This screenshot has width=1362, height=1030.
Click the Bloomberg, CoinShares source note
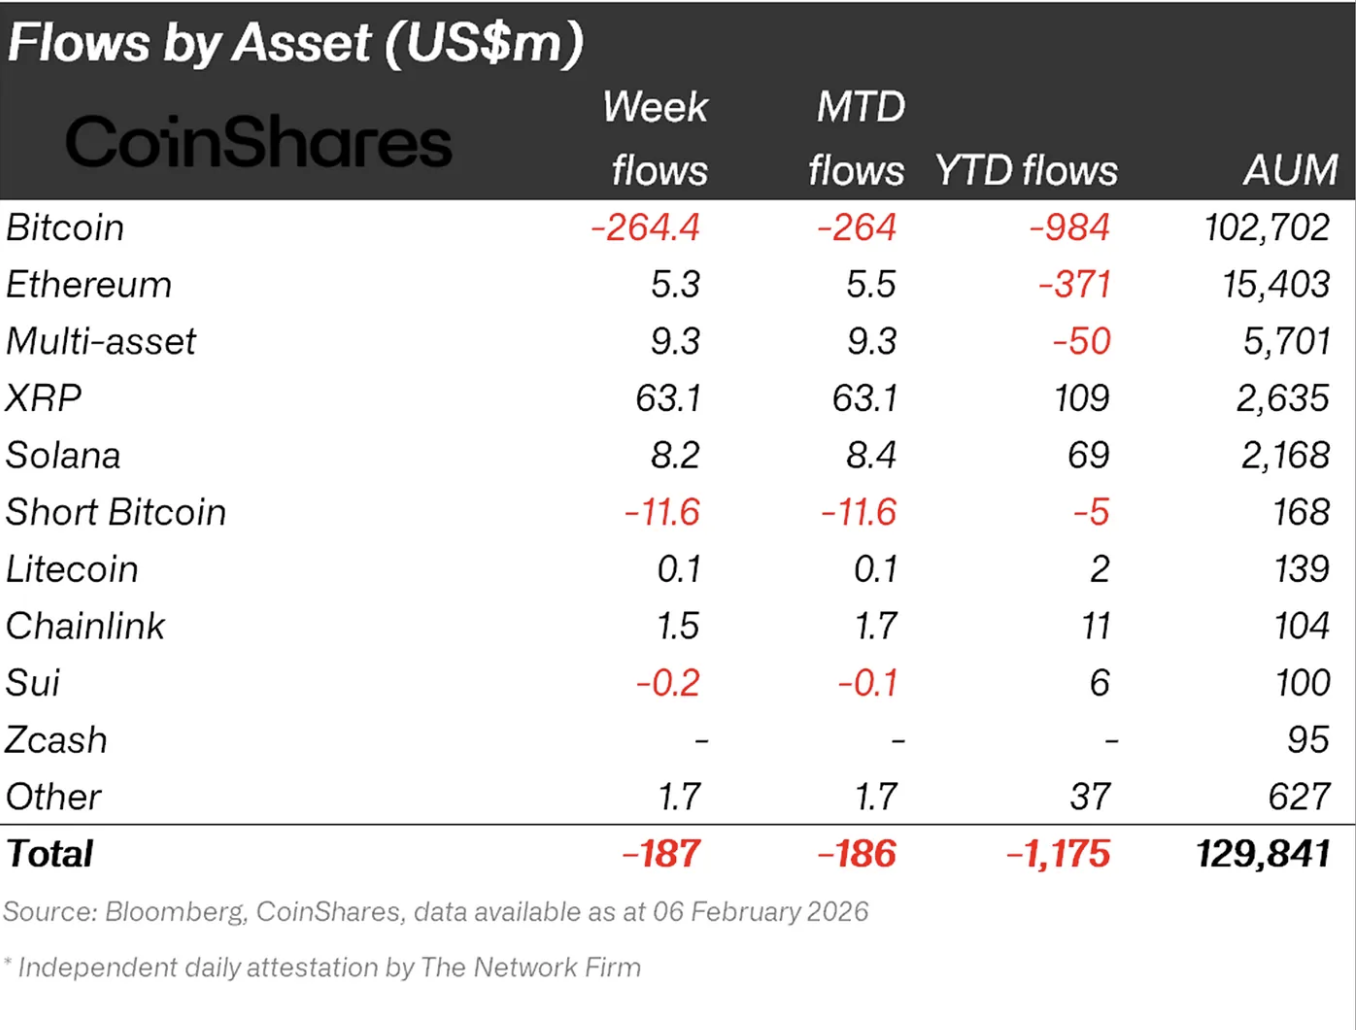coord(435,912)
